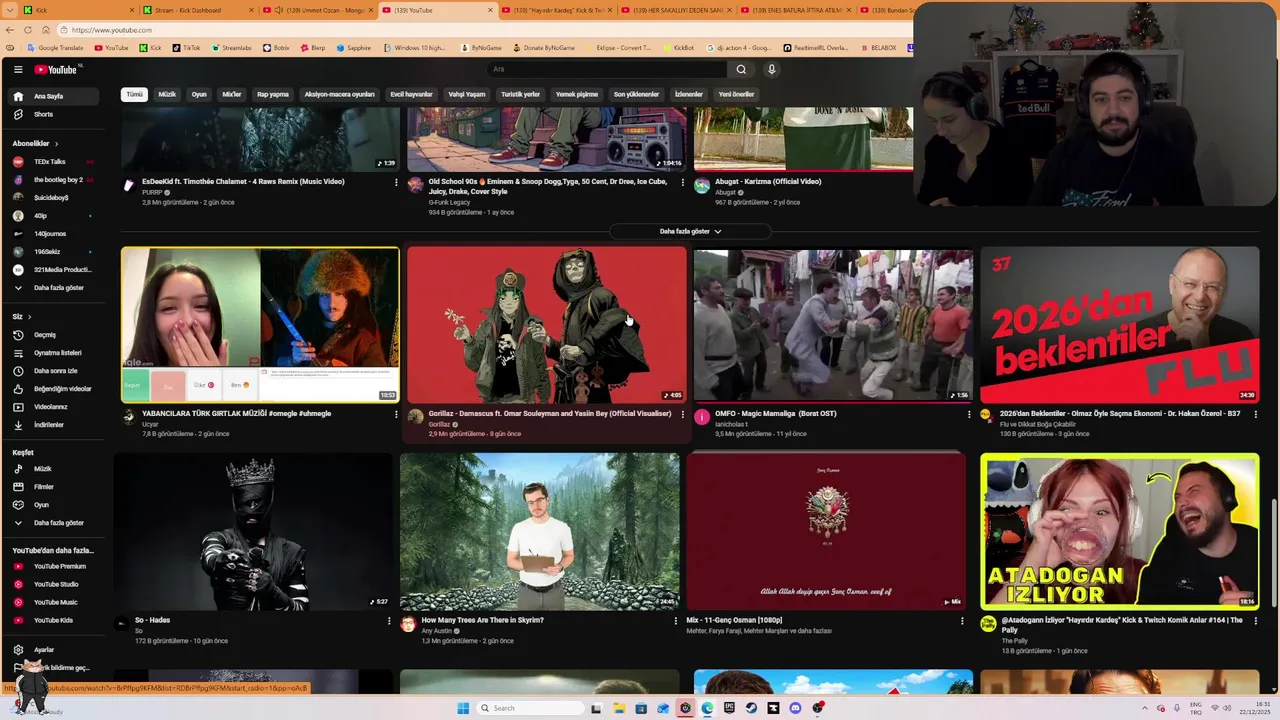Select the Yemek pişirme filter chip
The height and width of the screenshot is (720, 1280).
pyautogui.click(x=577, y=94)
